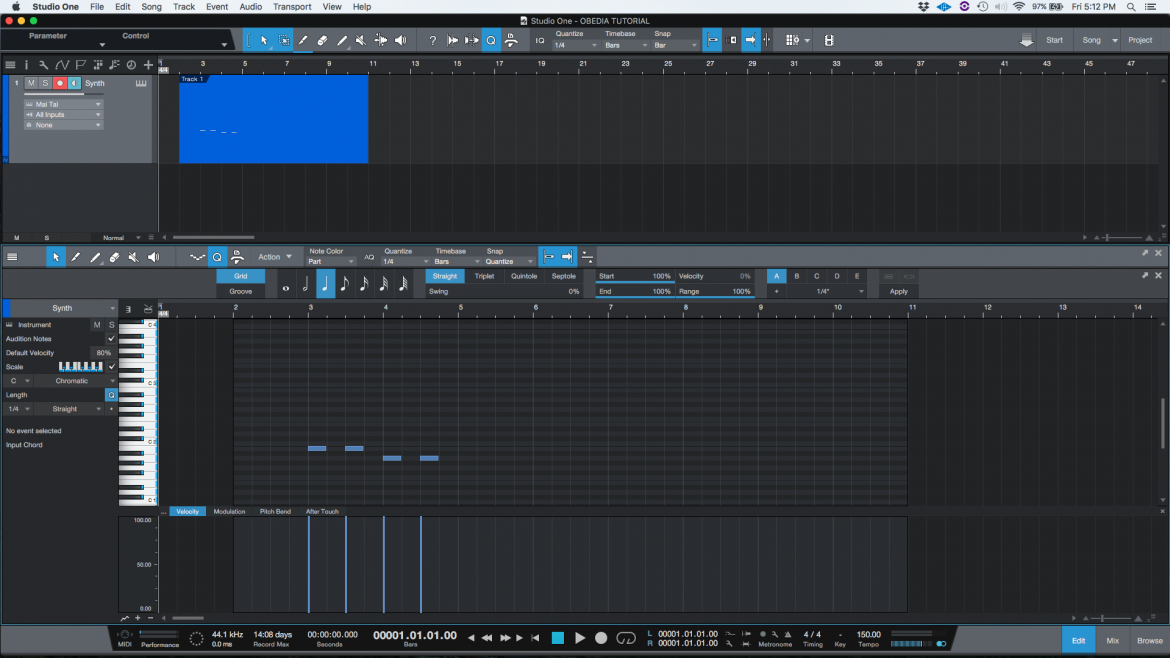Open the marker track flag icon

(x=81, y=65)
